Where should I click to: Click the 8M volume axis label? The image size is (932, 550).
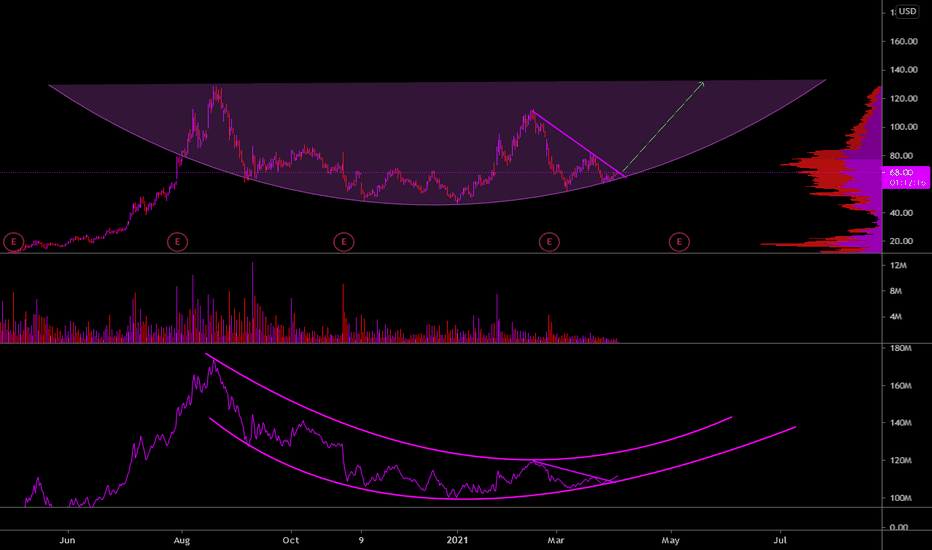click(896, 291)
